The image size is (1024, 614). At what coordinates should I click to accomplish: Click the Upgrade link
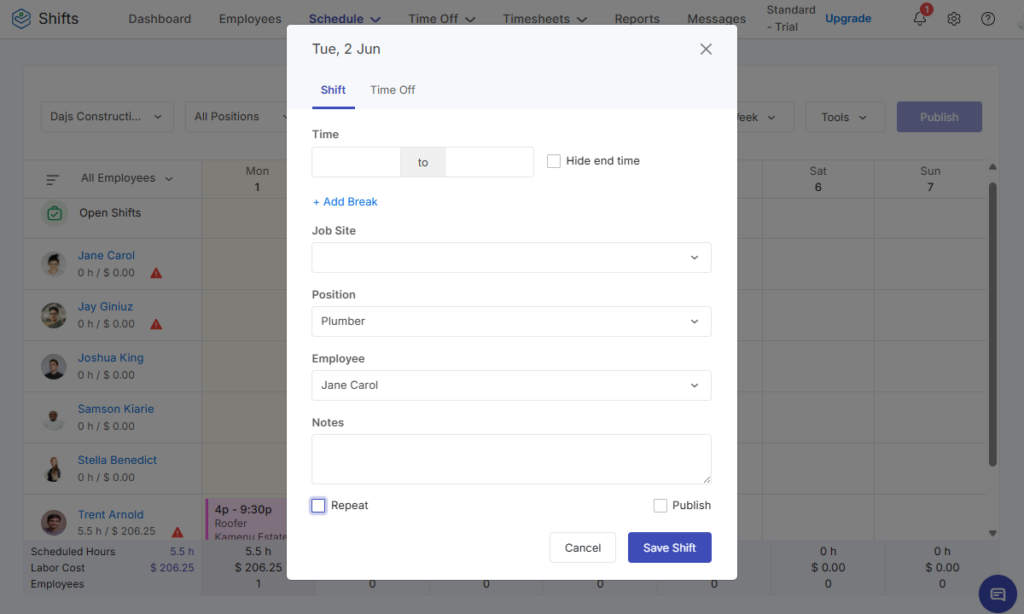pos(848,18)
